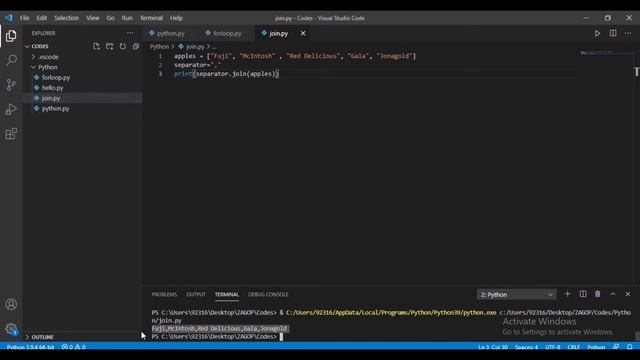Open the Go menu
Screen dimensions: 640x360
pyautogui.click(x=110, y=18)
